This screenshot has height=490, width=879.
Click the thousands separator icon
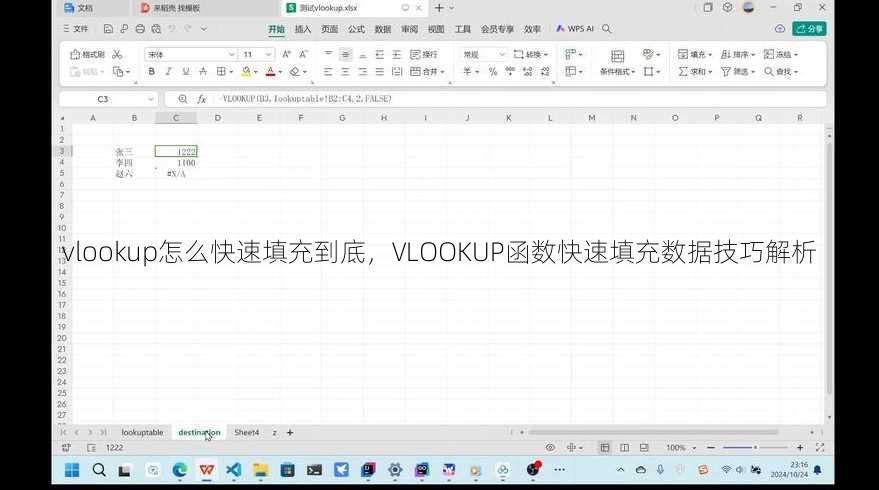tap(510, 72)
